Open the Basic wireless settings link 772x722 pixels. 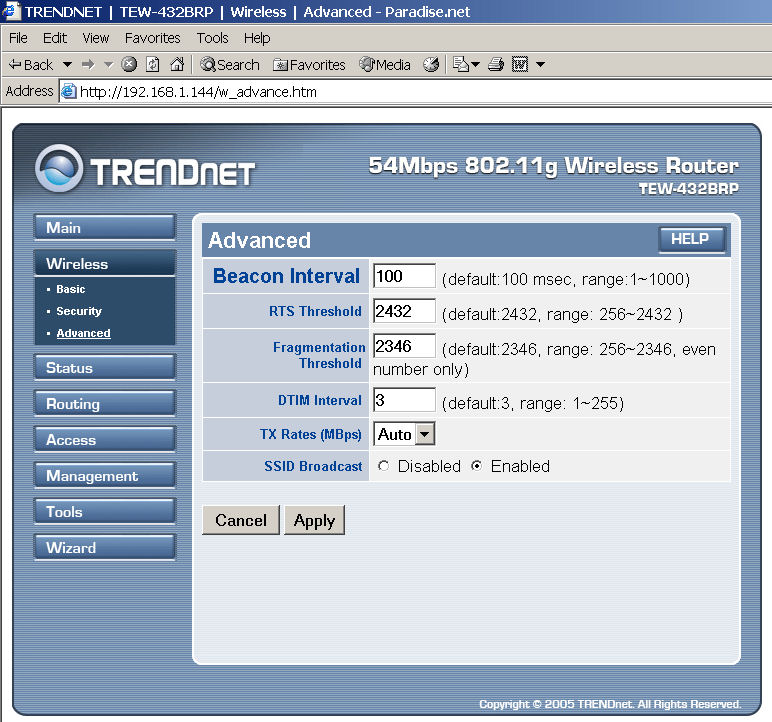click(70, 289)
